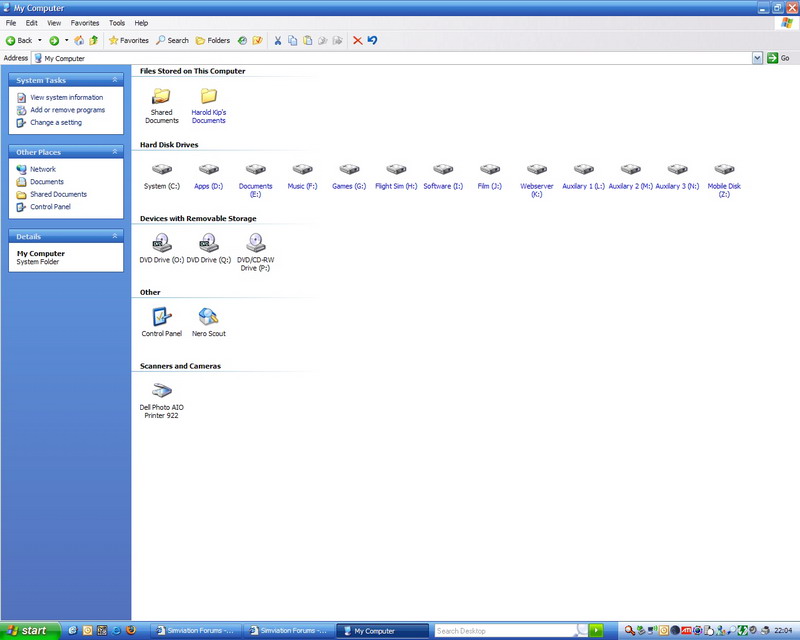Screen dimensions: 800x640
Task: Open the Back button history dropdown
Action: [40, 40]
